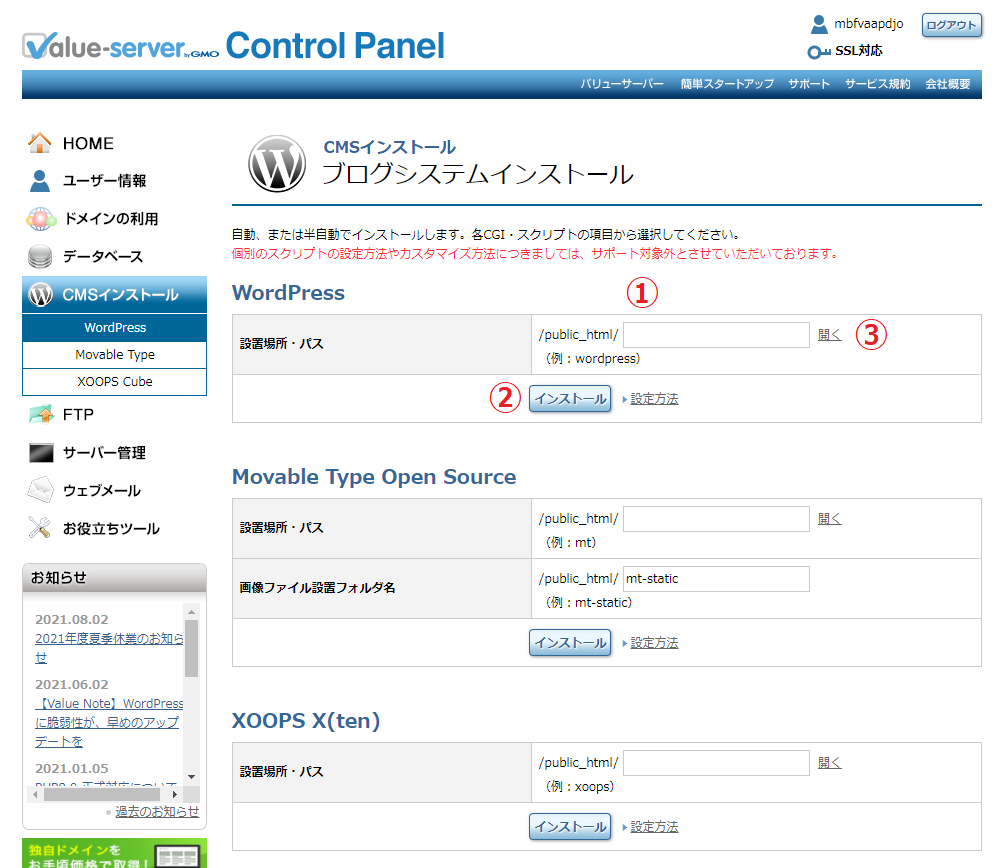Click the news box scroll up arrow
Viewport: 995px width, 868px height.
(x=191, y=612)
